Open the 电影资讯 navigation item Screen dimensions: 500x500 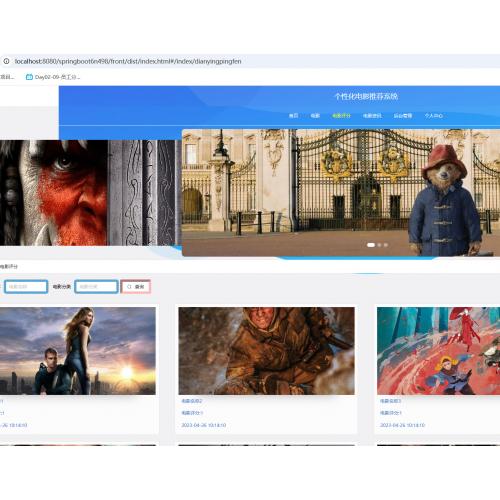click(372, 116)
